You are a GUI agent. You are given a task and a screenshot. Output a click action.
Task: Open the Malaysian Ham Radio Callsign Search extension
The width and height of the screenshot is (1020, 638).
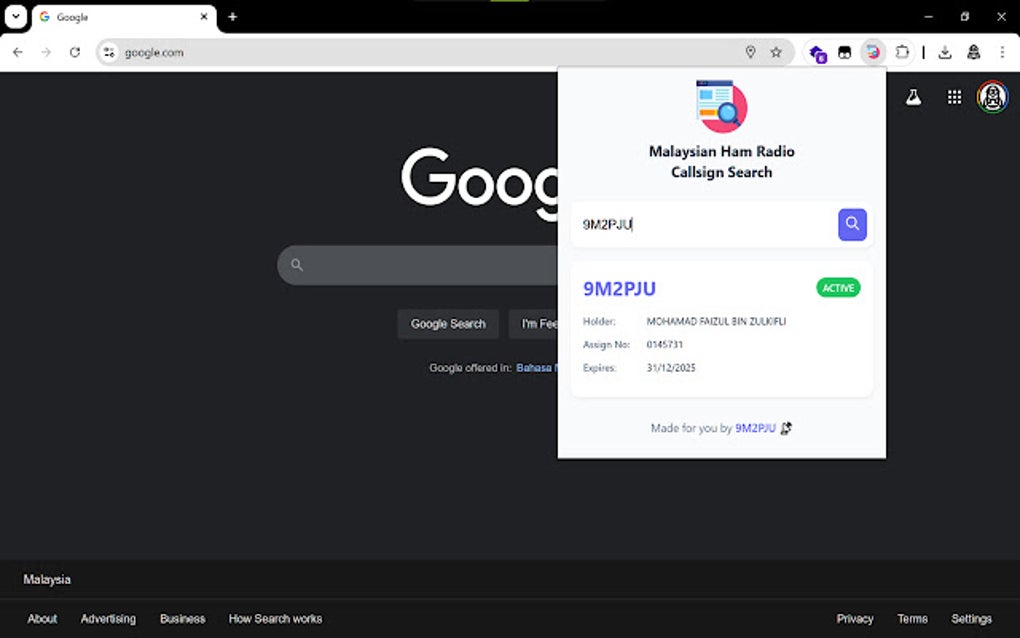tap(873, 52)
